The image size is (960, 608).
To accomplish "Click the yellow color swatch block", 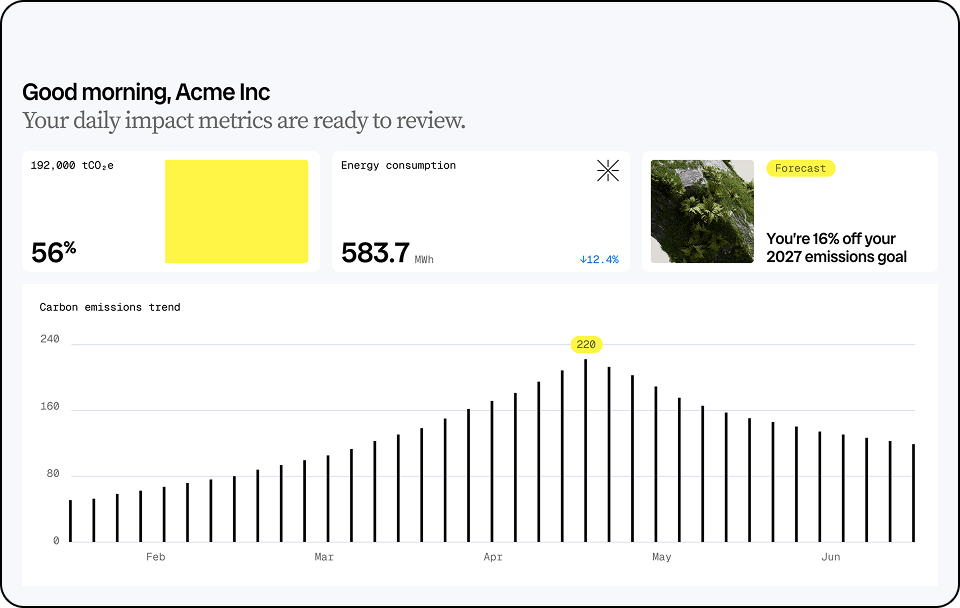I will [x=236, y=211].
